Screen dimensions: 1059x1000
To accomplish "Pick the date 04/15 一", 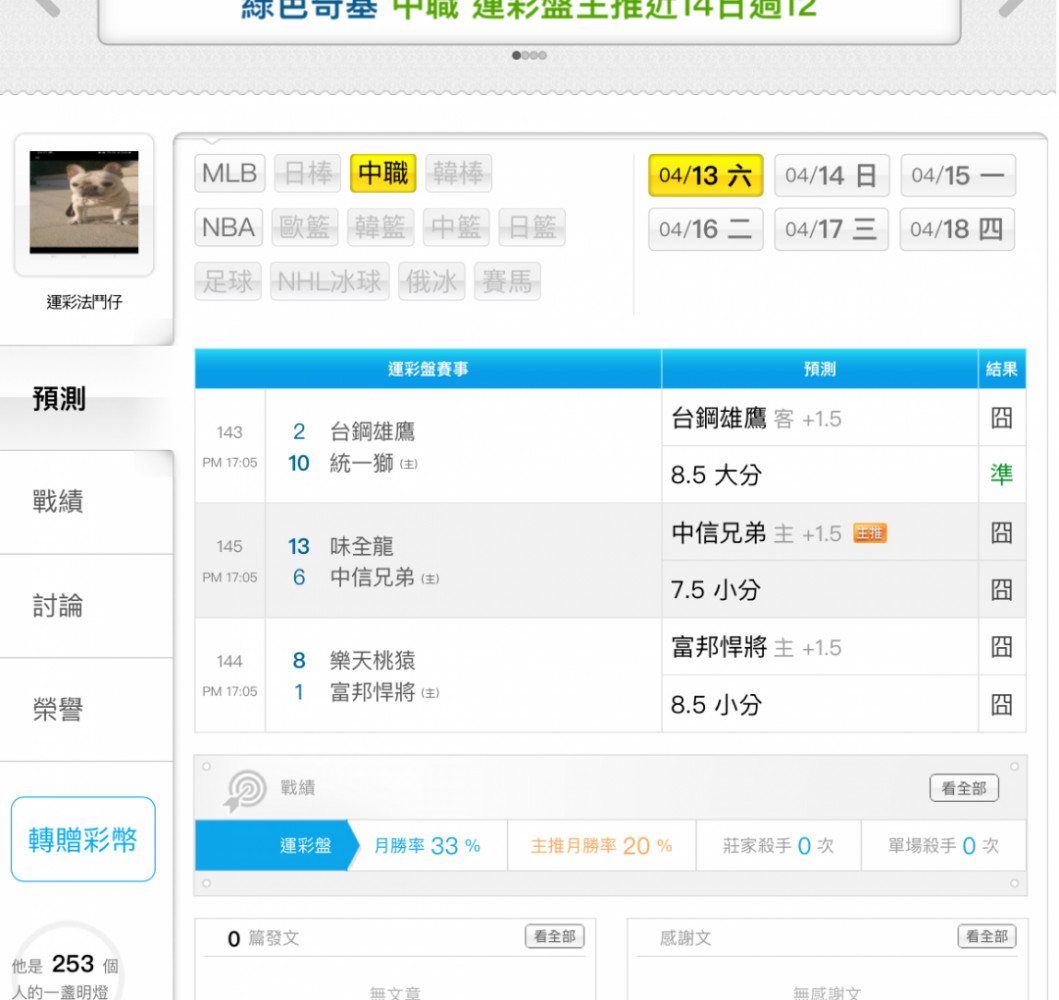I will [x=958, y=176].
